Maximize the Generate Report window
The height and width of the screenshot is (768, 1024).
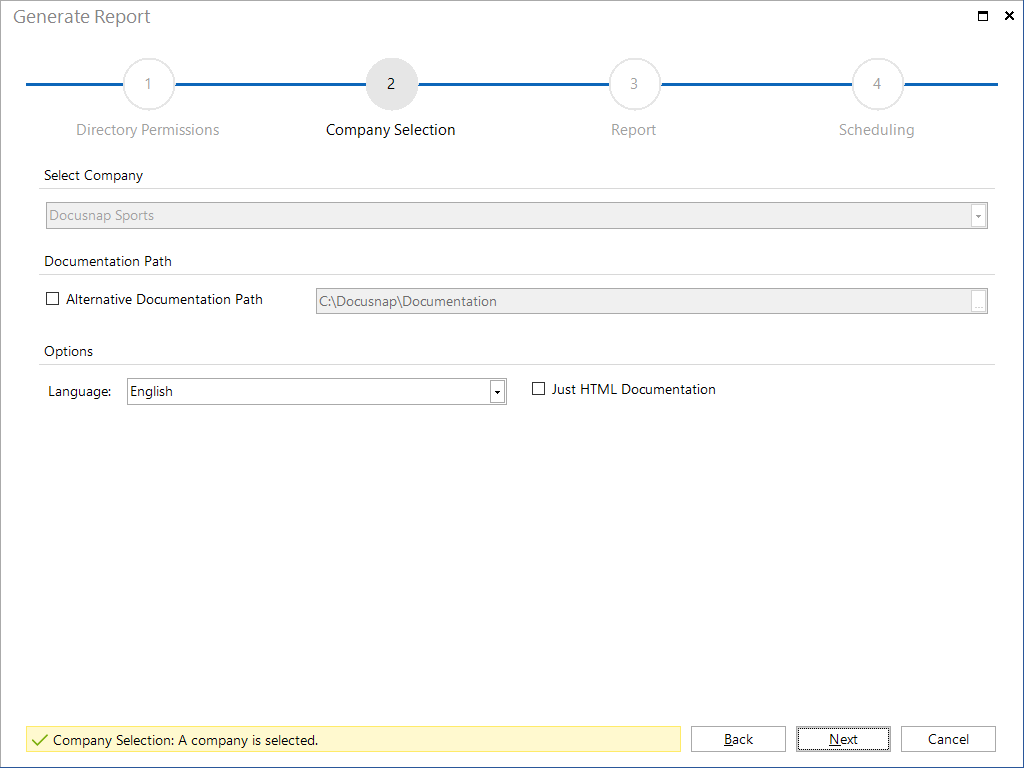coord(983,16)
